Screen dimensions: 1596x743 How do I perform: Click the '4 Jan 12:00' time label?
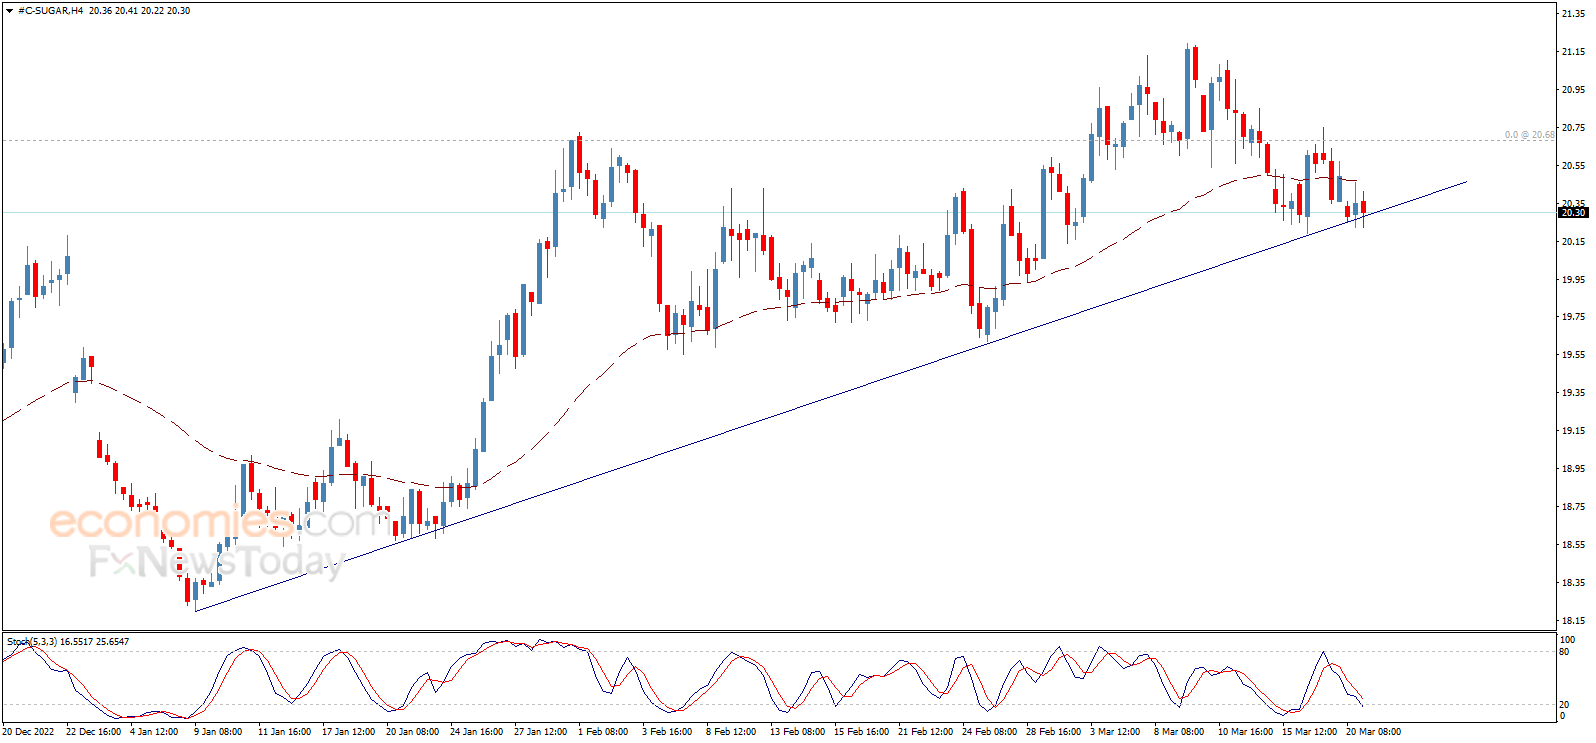tap(154, 732)
